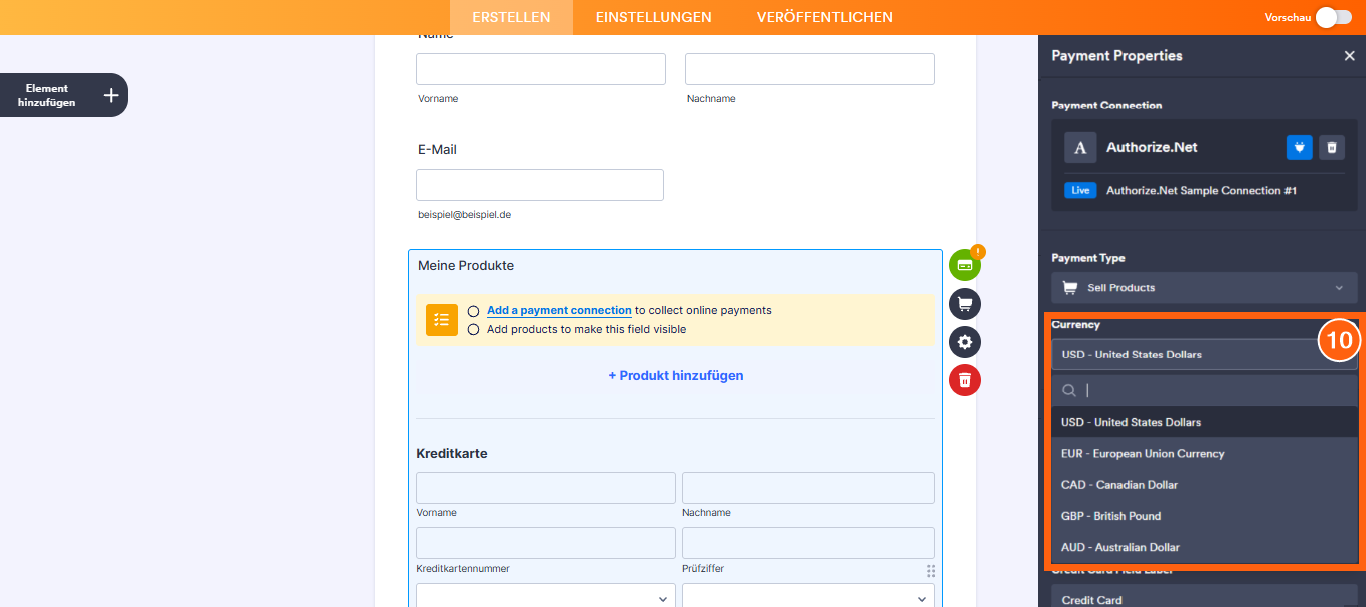
Task: Click the Element hinzufügen button
Action: (63, 95)
